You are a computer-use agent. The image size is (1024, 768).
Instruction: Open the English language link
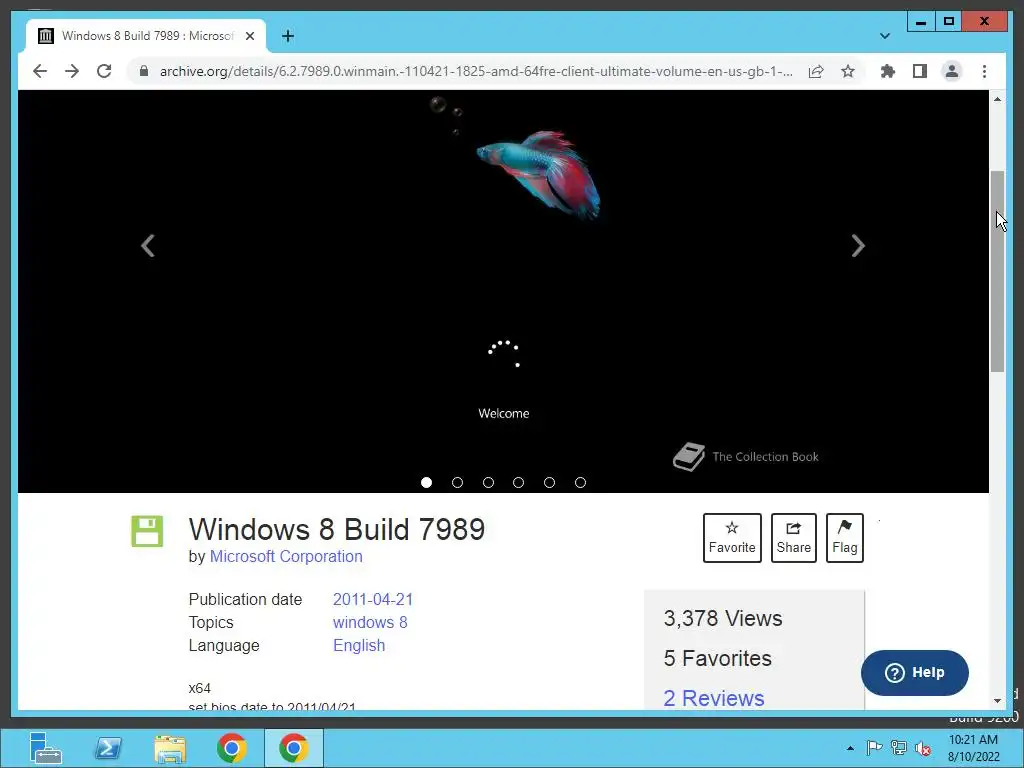[359, 645]
